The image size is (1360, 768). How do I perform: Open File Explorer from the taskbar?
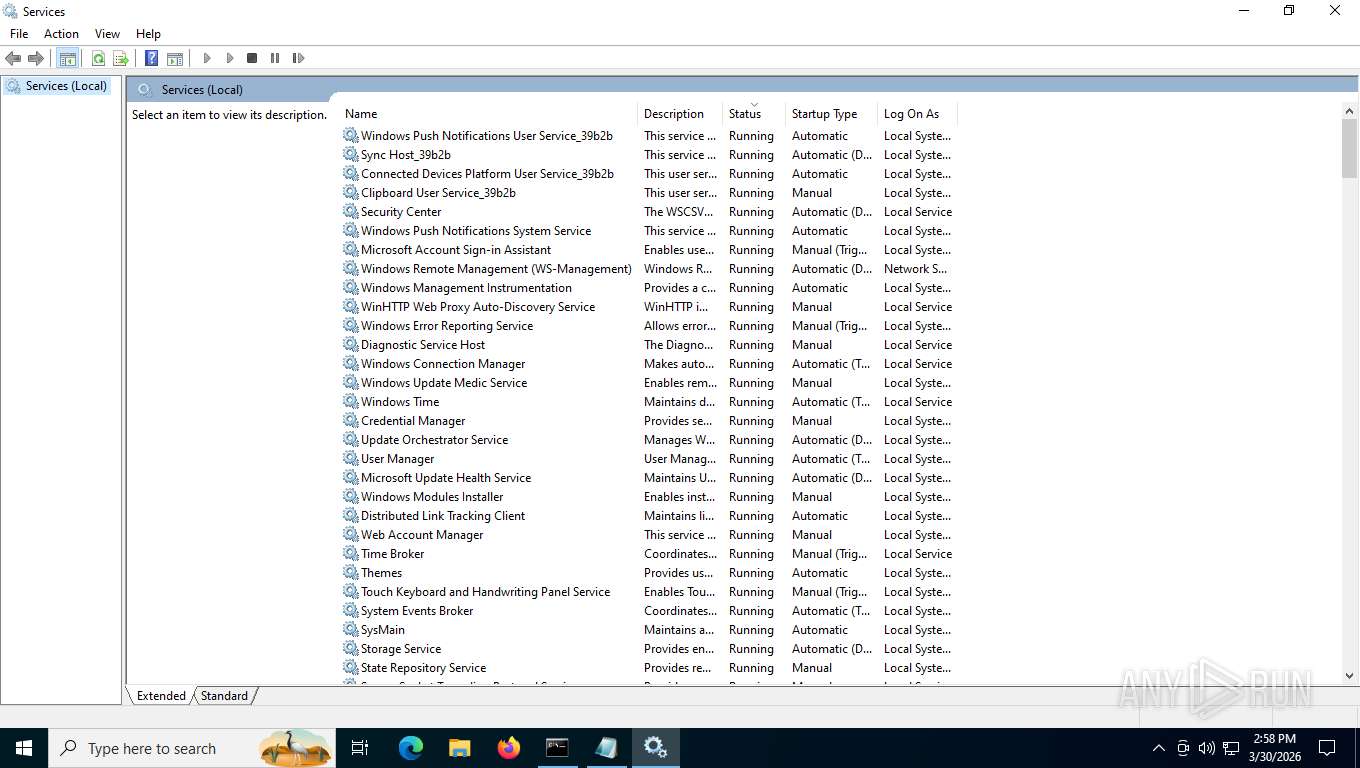pos(459,748)
